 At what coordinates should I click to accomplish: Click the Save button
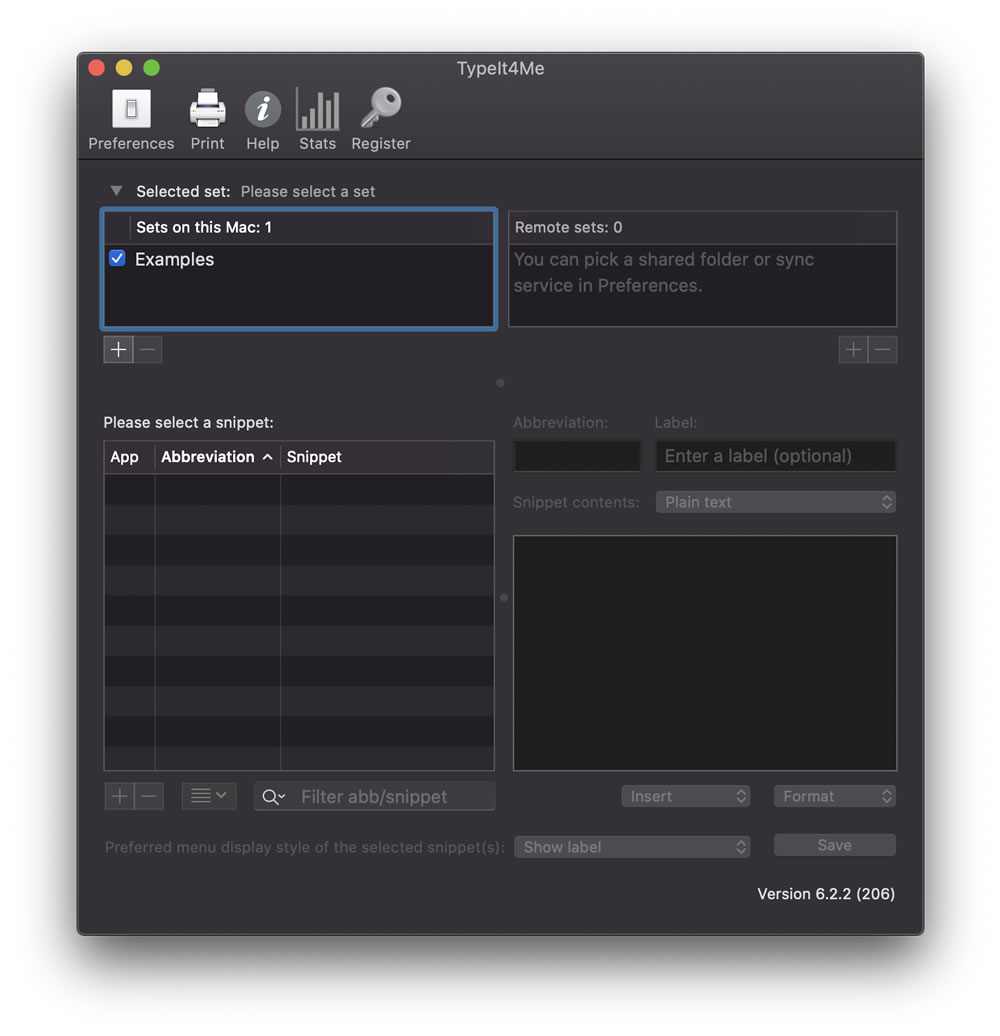click(835, 845)
